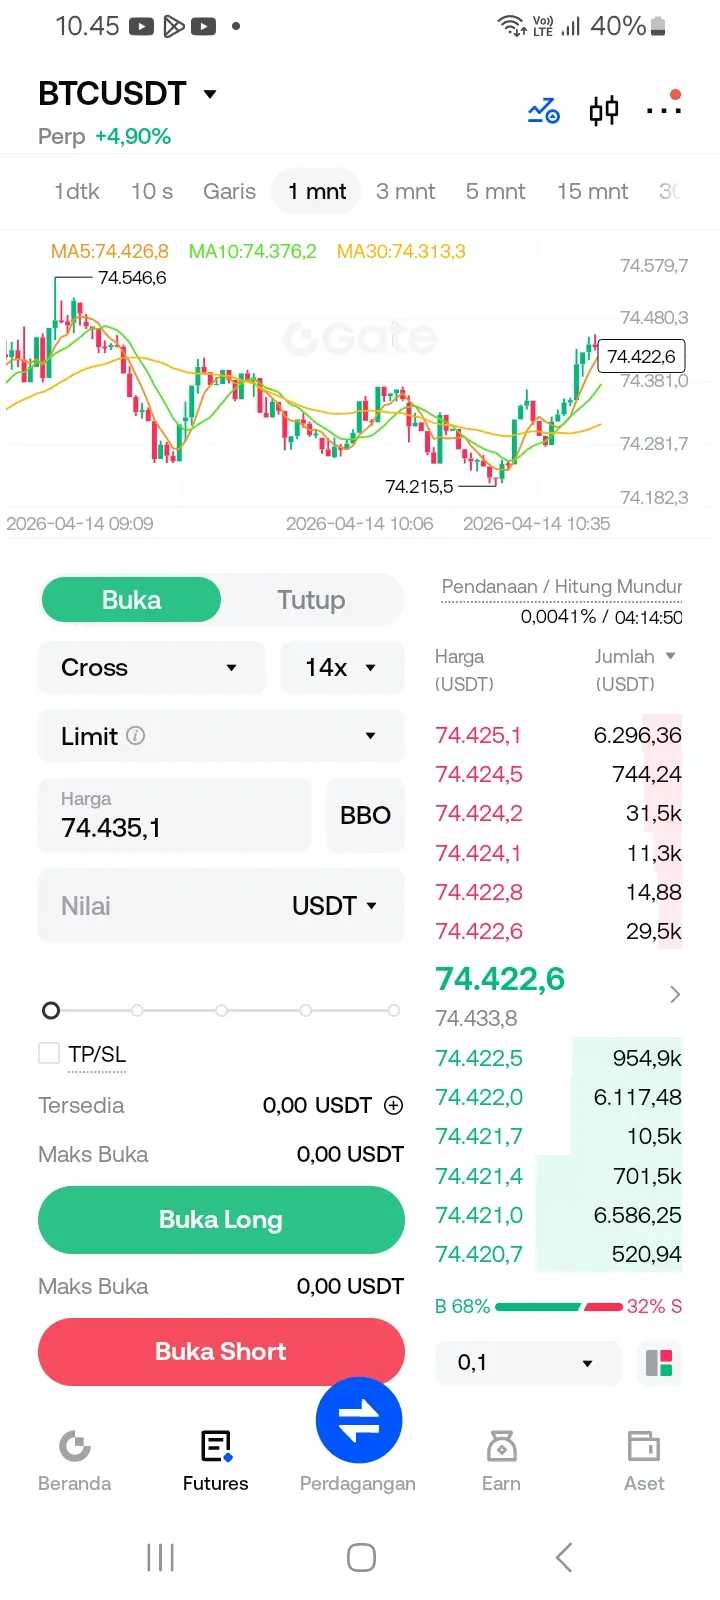Image resolution: width=720 pixels, height=1600 pixels.
Task: Open the 14x leverage dropdown
Action: [342, 667]
